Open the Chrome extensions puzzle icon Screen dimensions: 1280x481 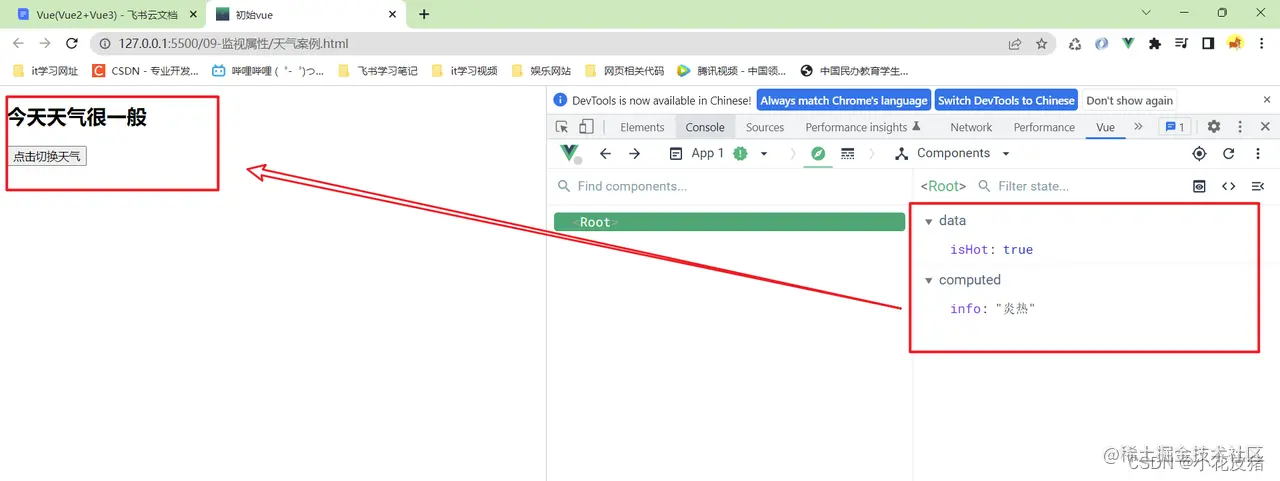click(1155, 44)
